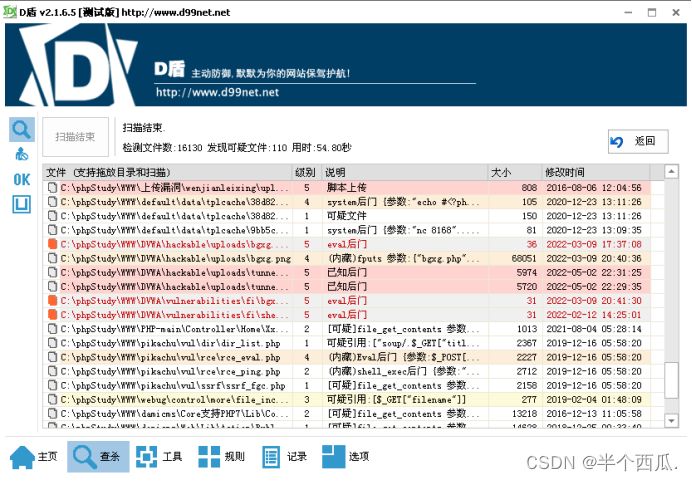
Task: Click file icon of dir_list.php row
Action: pyautogui.click(x=53, y=343)
